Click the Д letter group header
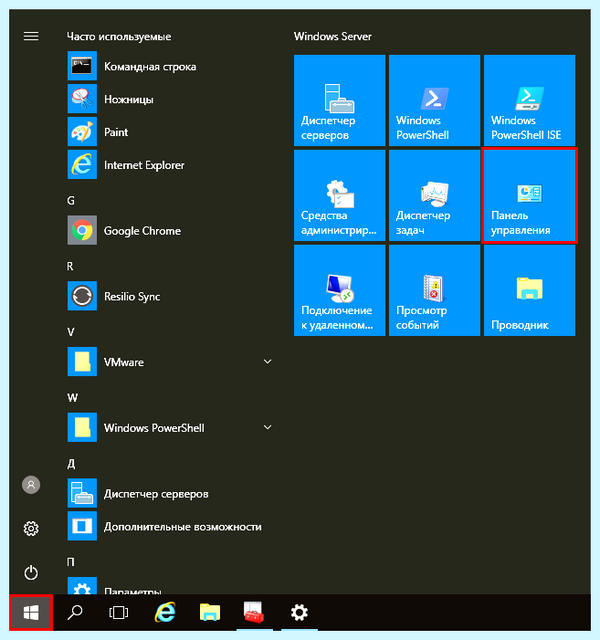The height and width of the screenshot is (640, 600). pos(71,464)
